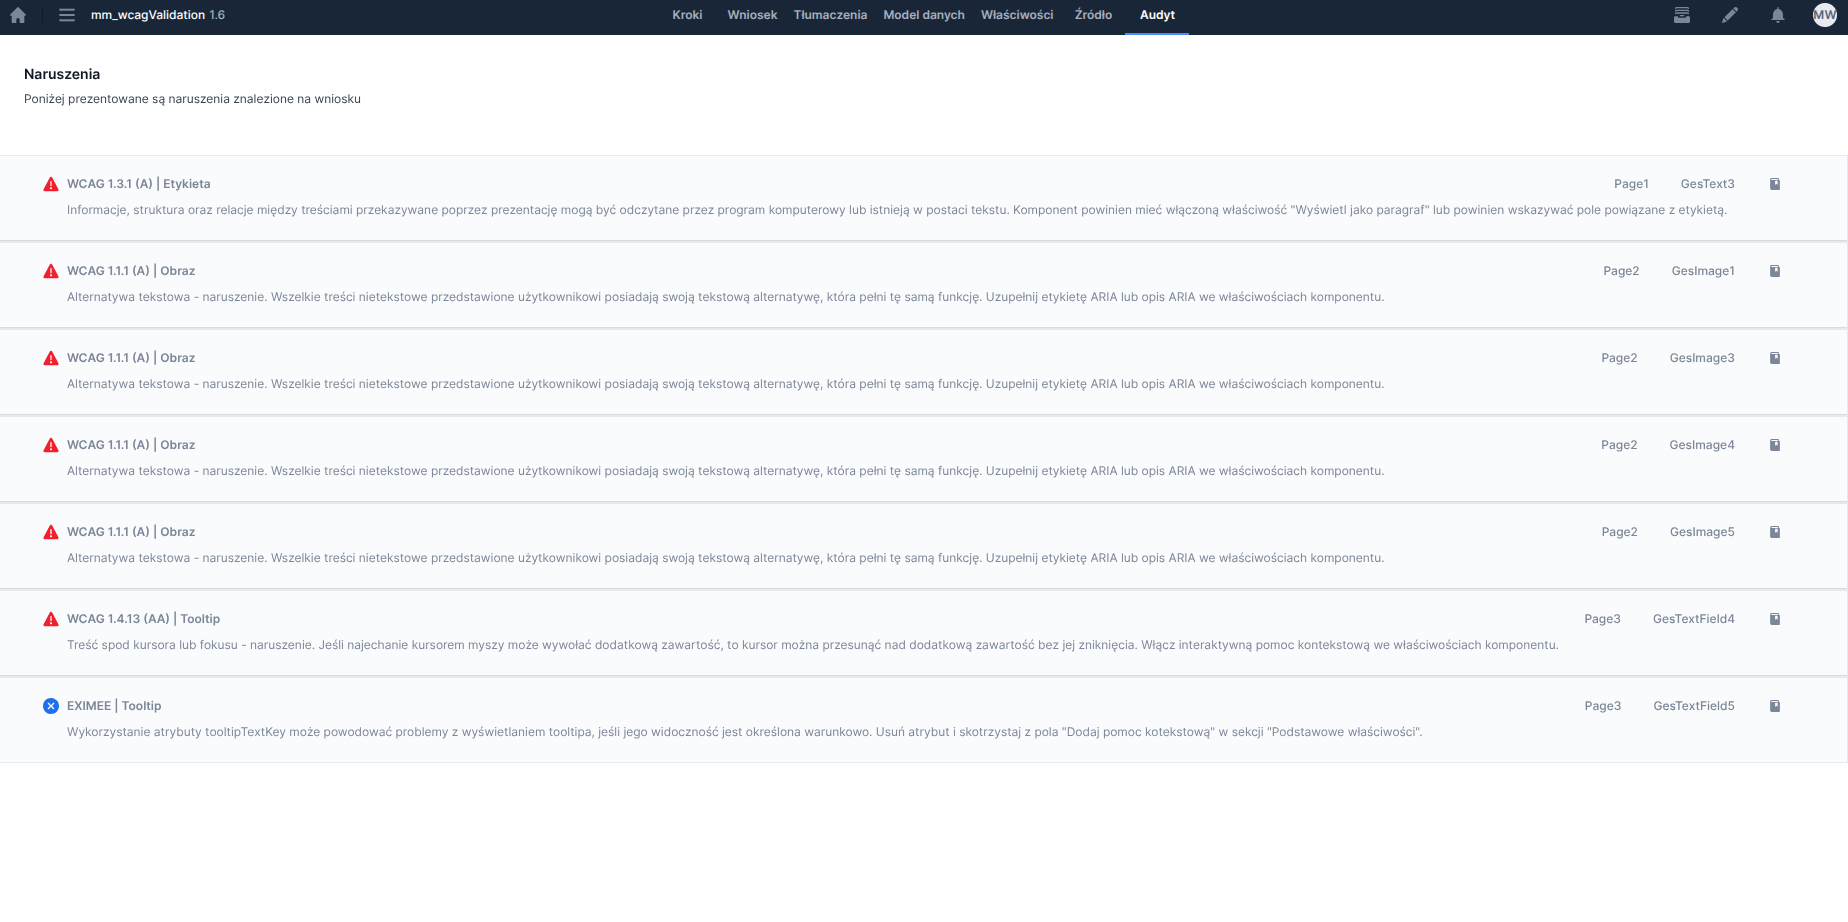The height and width of the screenshot is (922, 1848).
Task: Click the blue error icon for EXIMEE Tooltip
Action: click(51, 706)
